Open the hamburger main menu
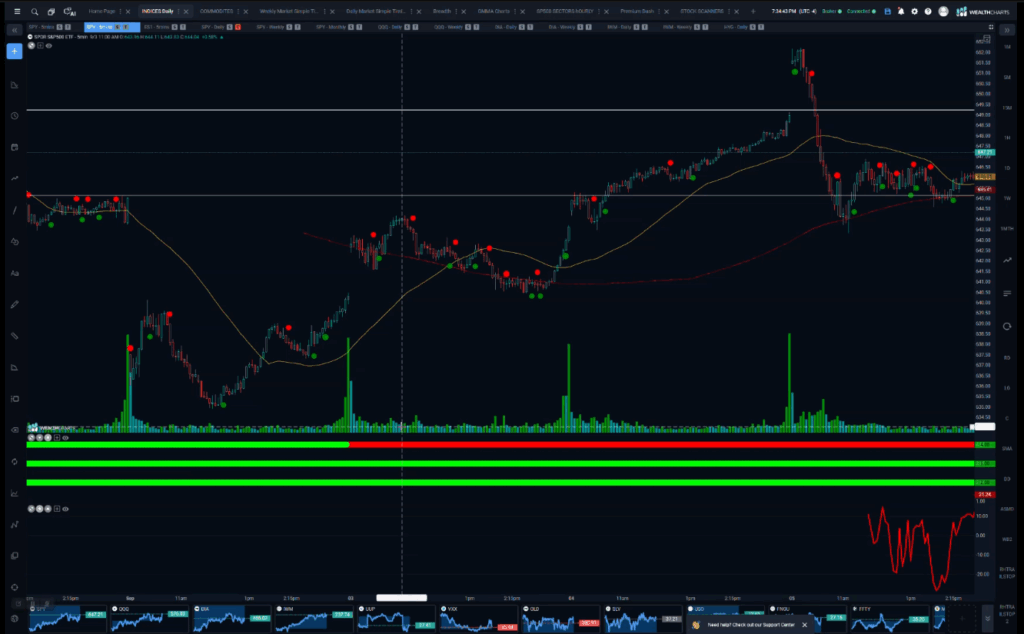 17,11
